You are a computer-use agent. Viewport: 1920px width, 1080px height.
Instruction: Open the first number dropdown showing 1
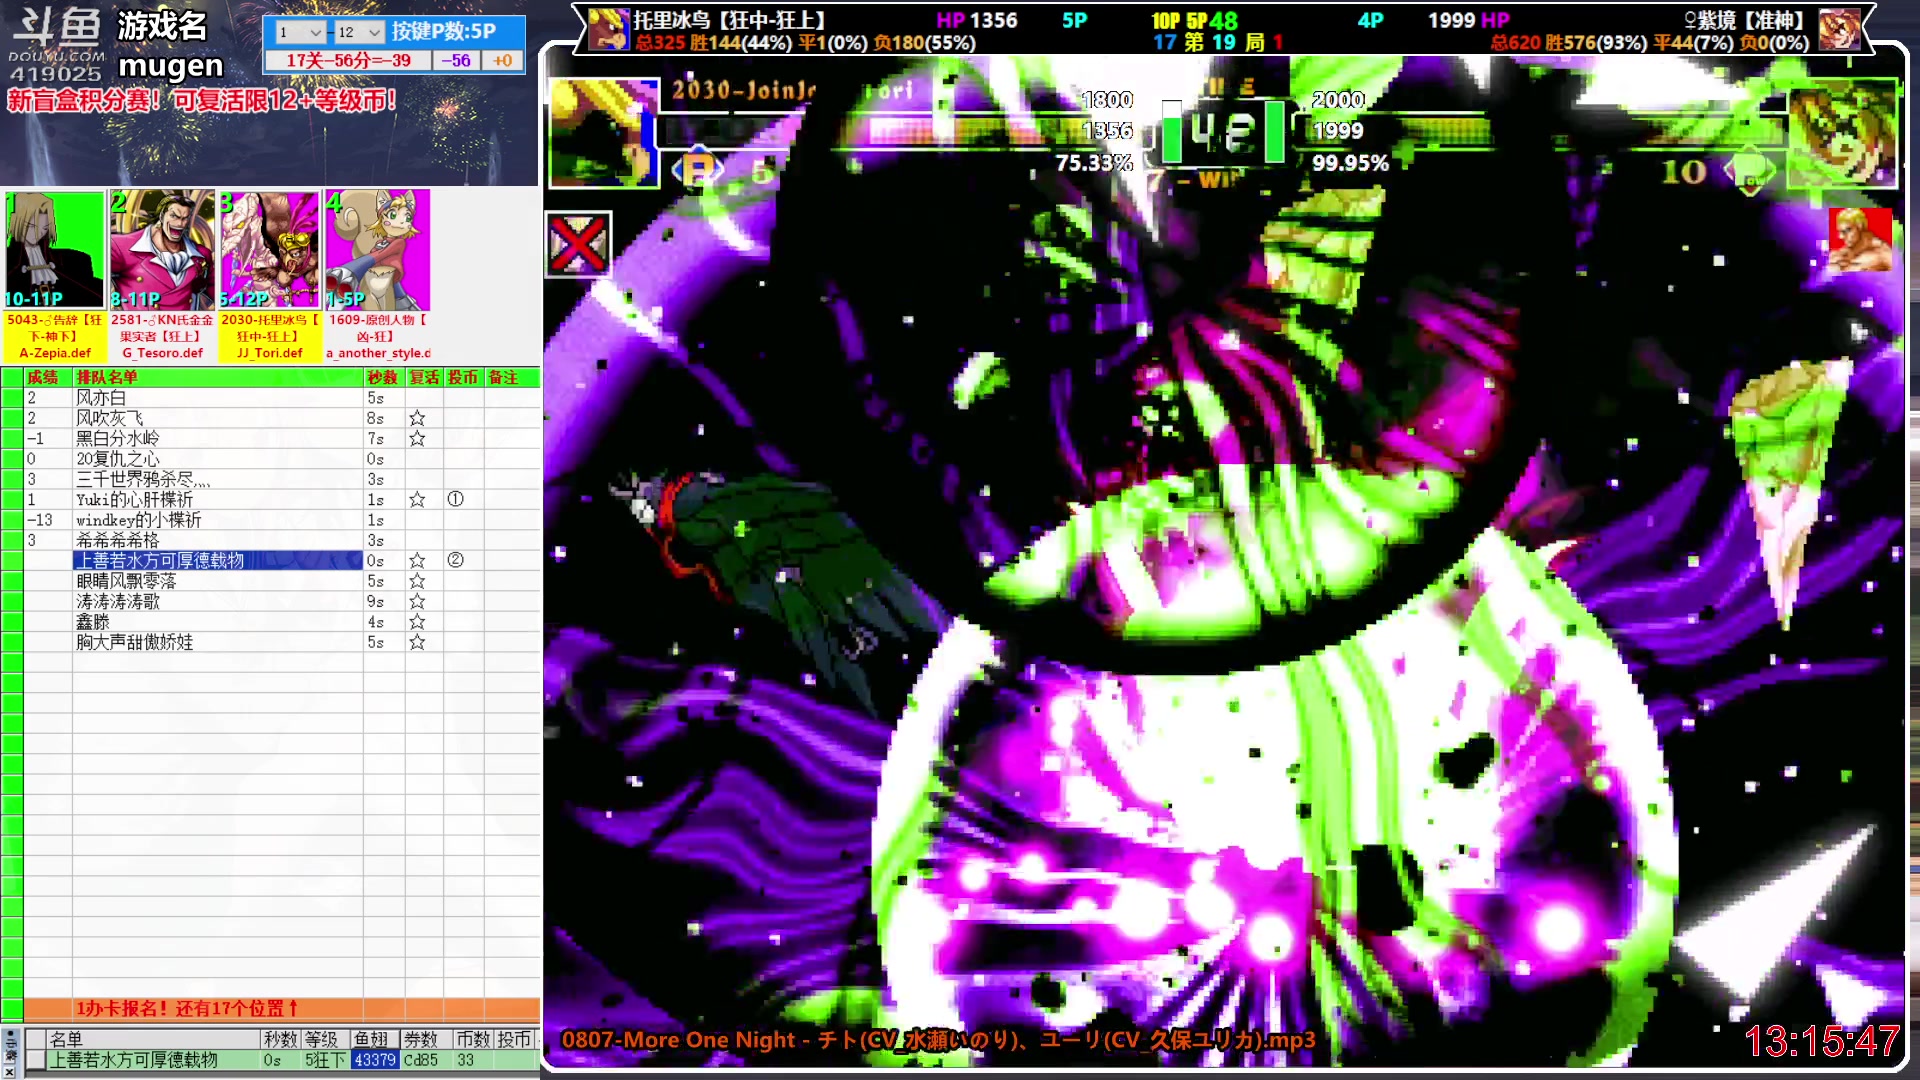299,32
